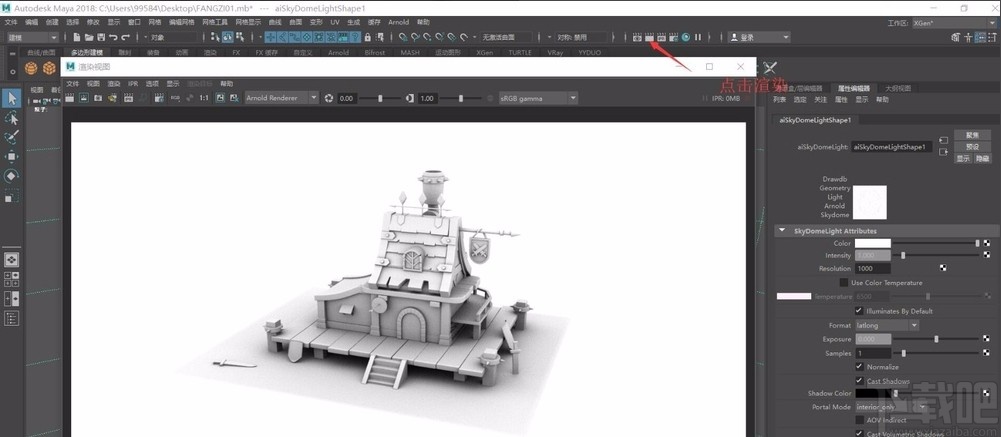Click the Intensity slider handle

903,255
